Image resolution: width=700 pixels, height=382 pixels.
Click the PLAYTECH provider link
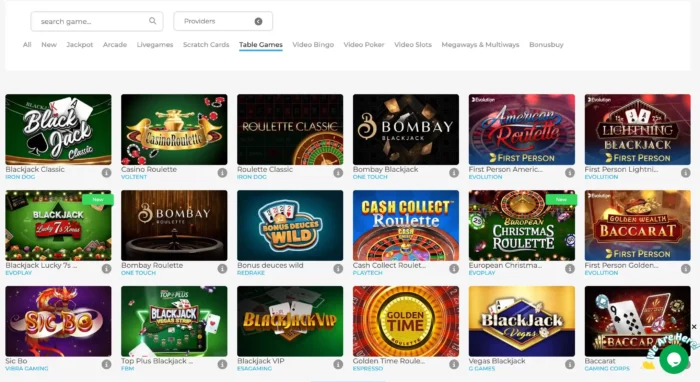[x=367, y=273]
